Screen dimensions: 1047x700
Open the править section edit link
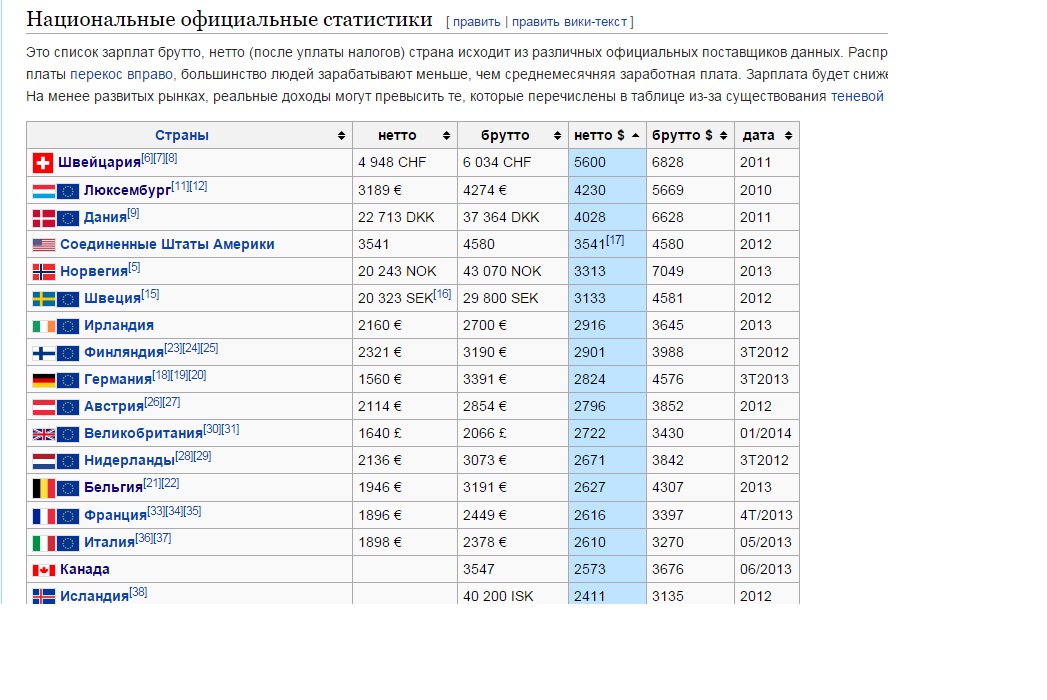[476, 21]
